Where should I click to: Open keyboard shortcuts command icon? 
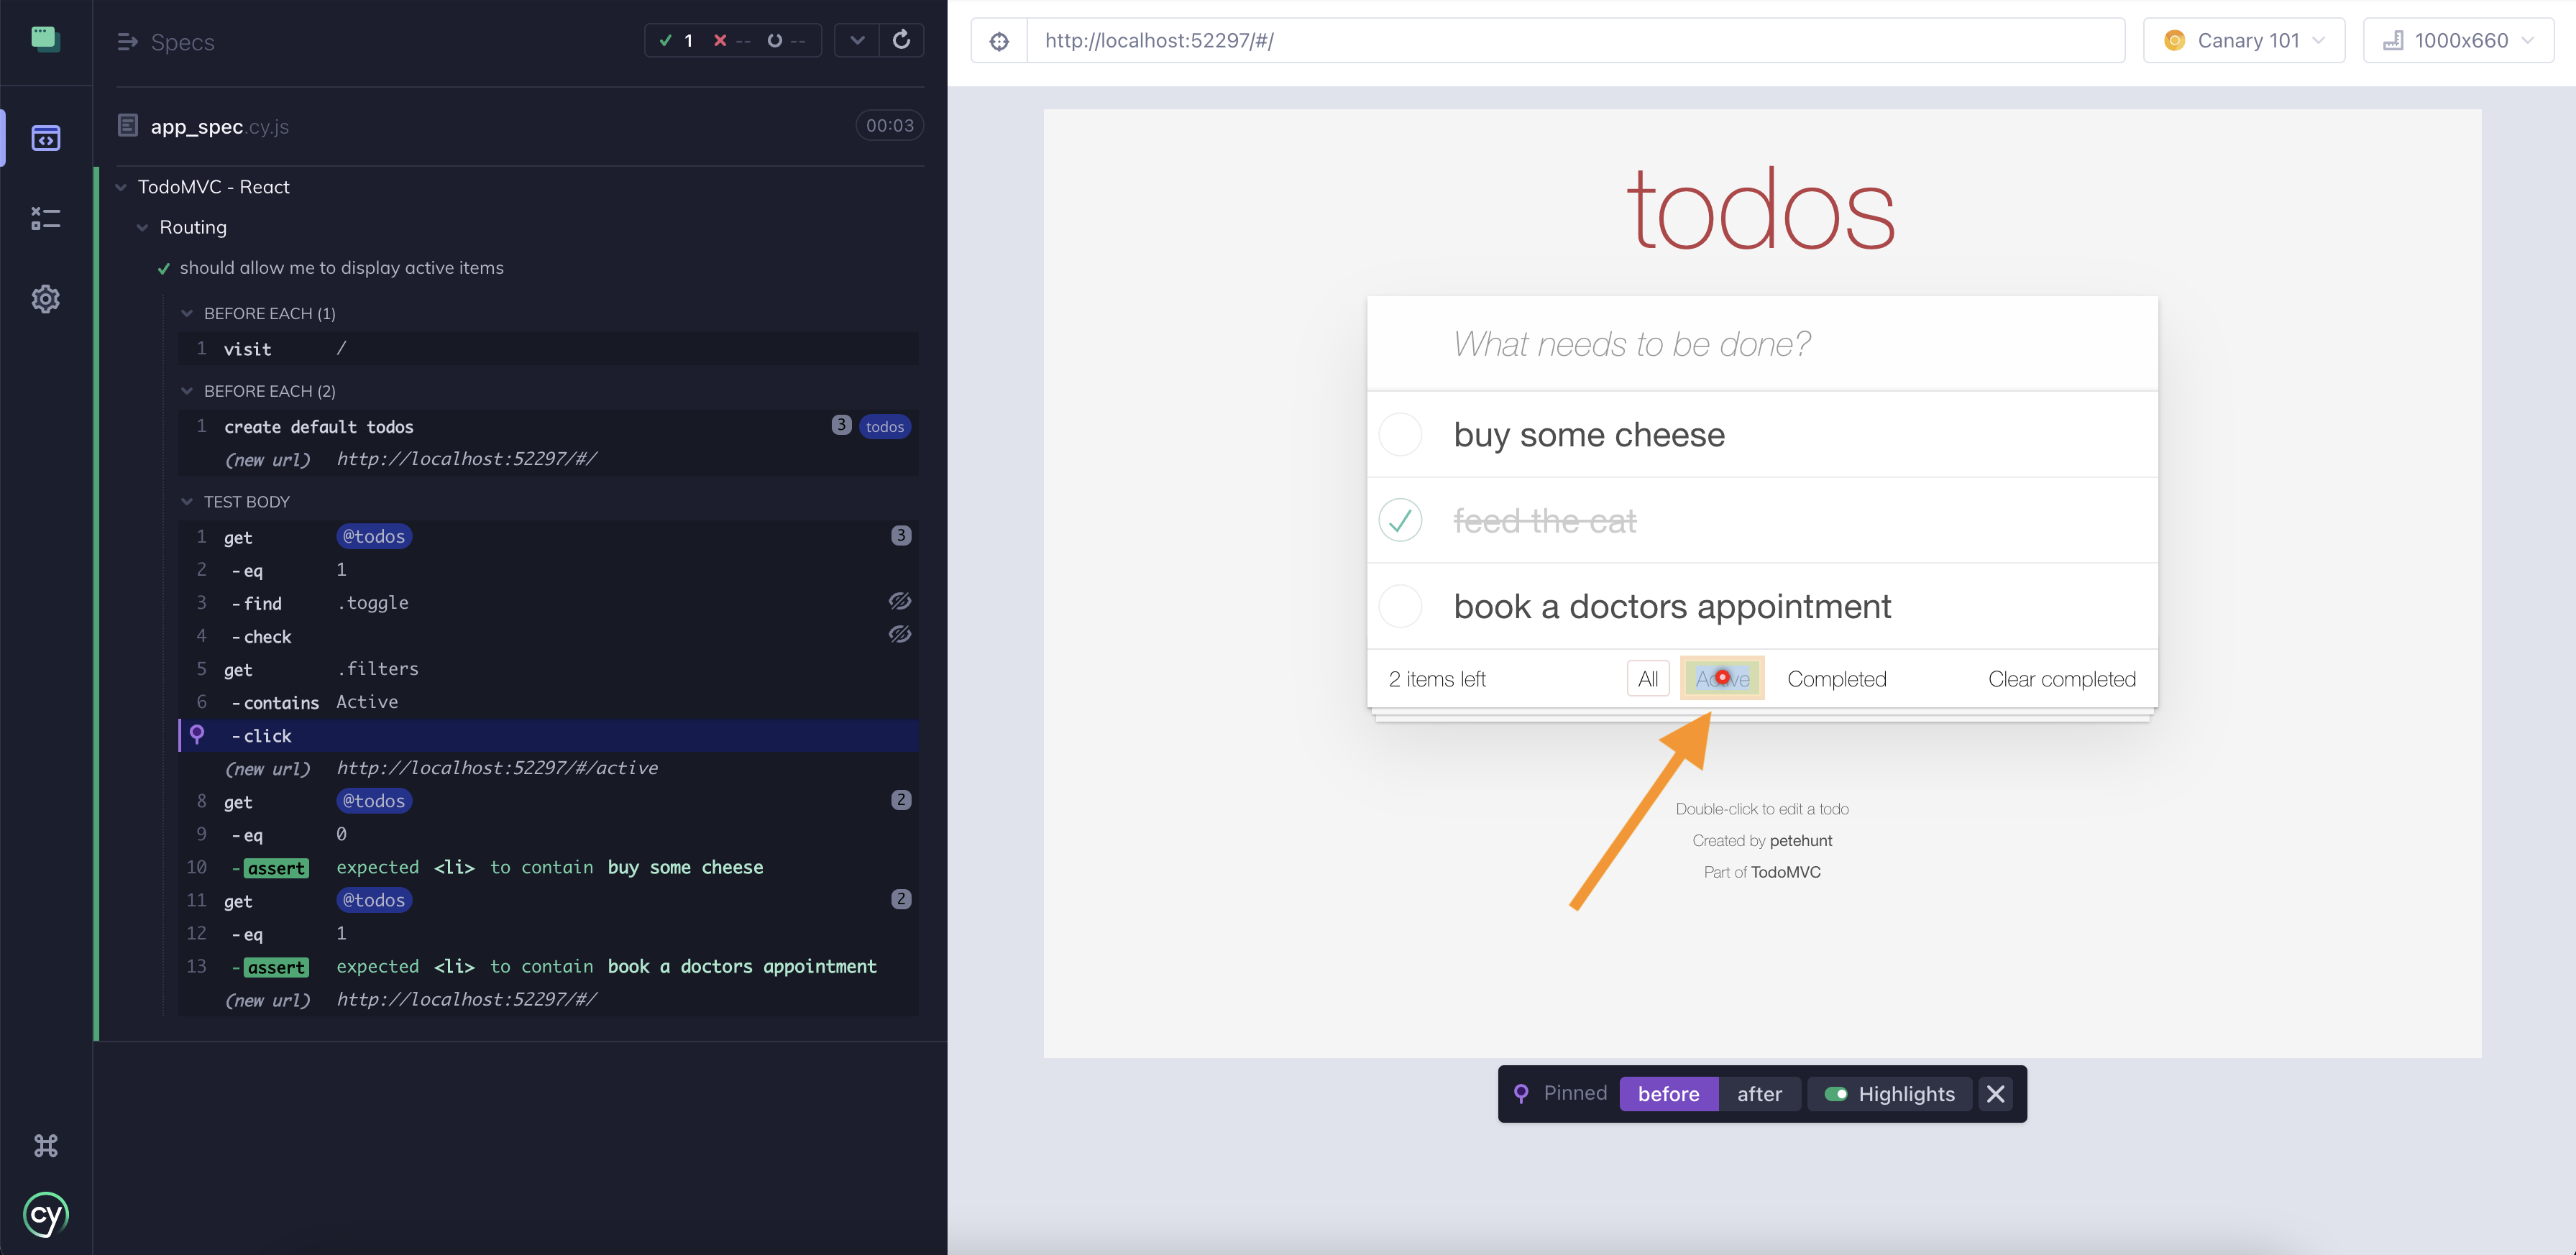(45, 1145)
